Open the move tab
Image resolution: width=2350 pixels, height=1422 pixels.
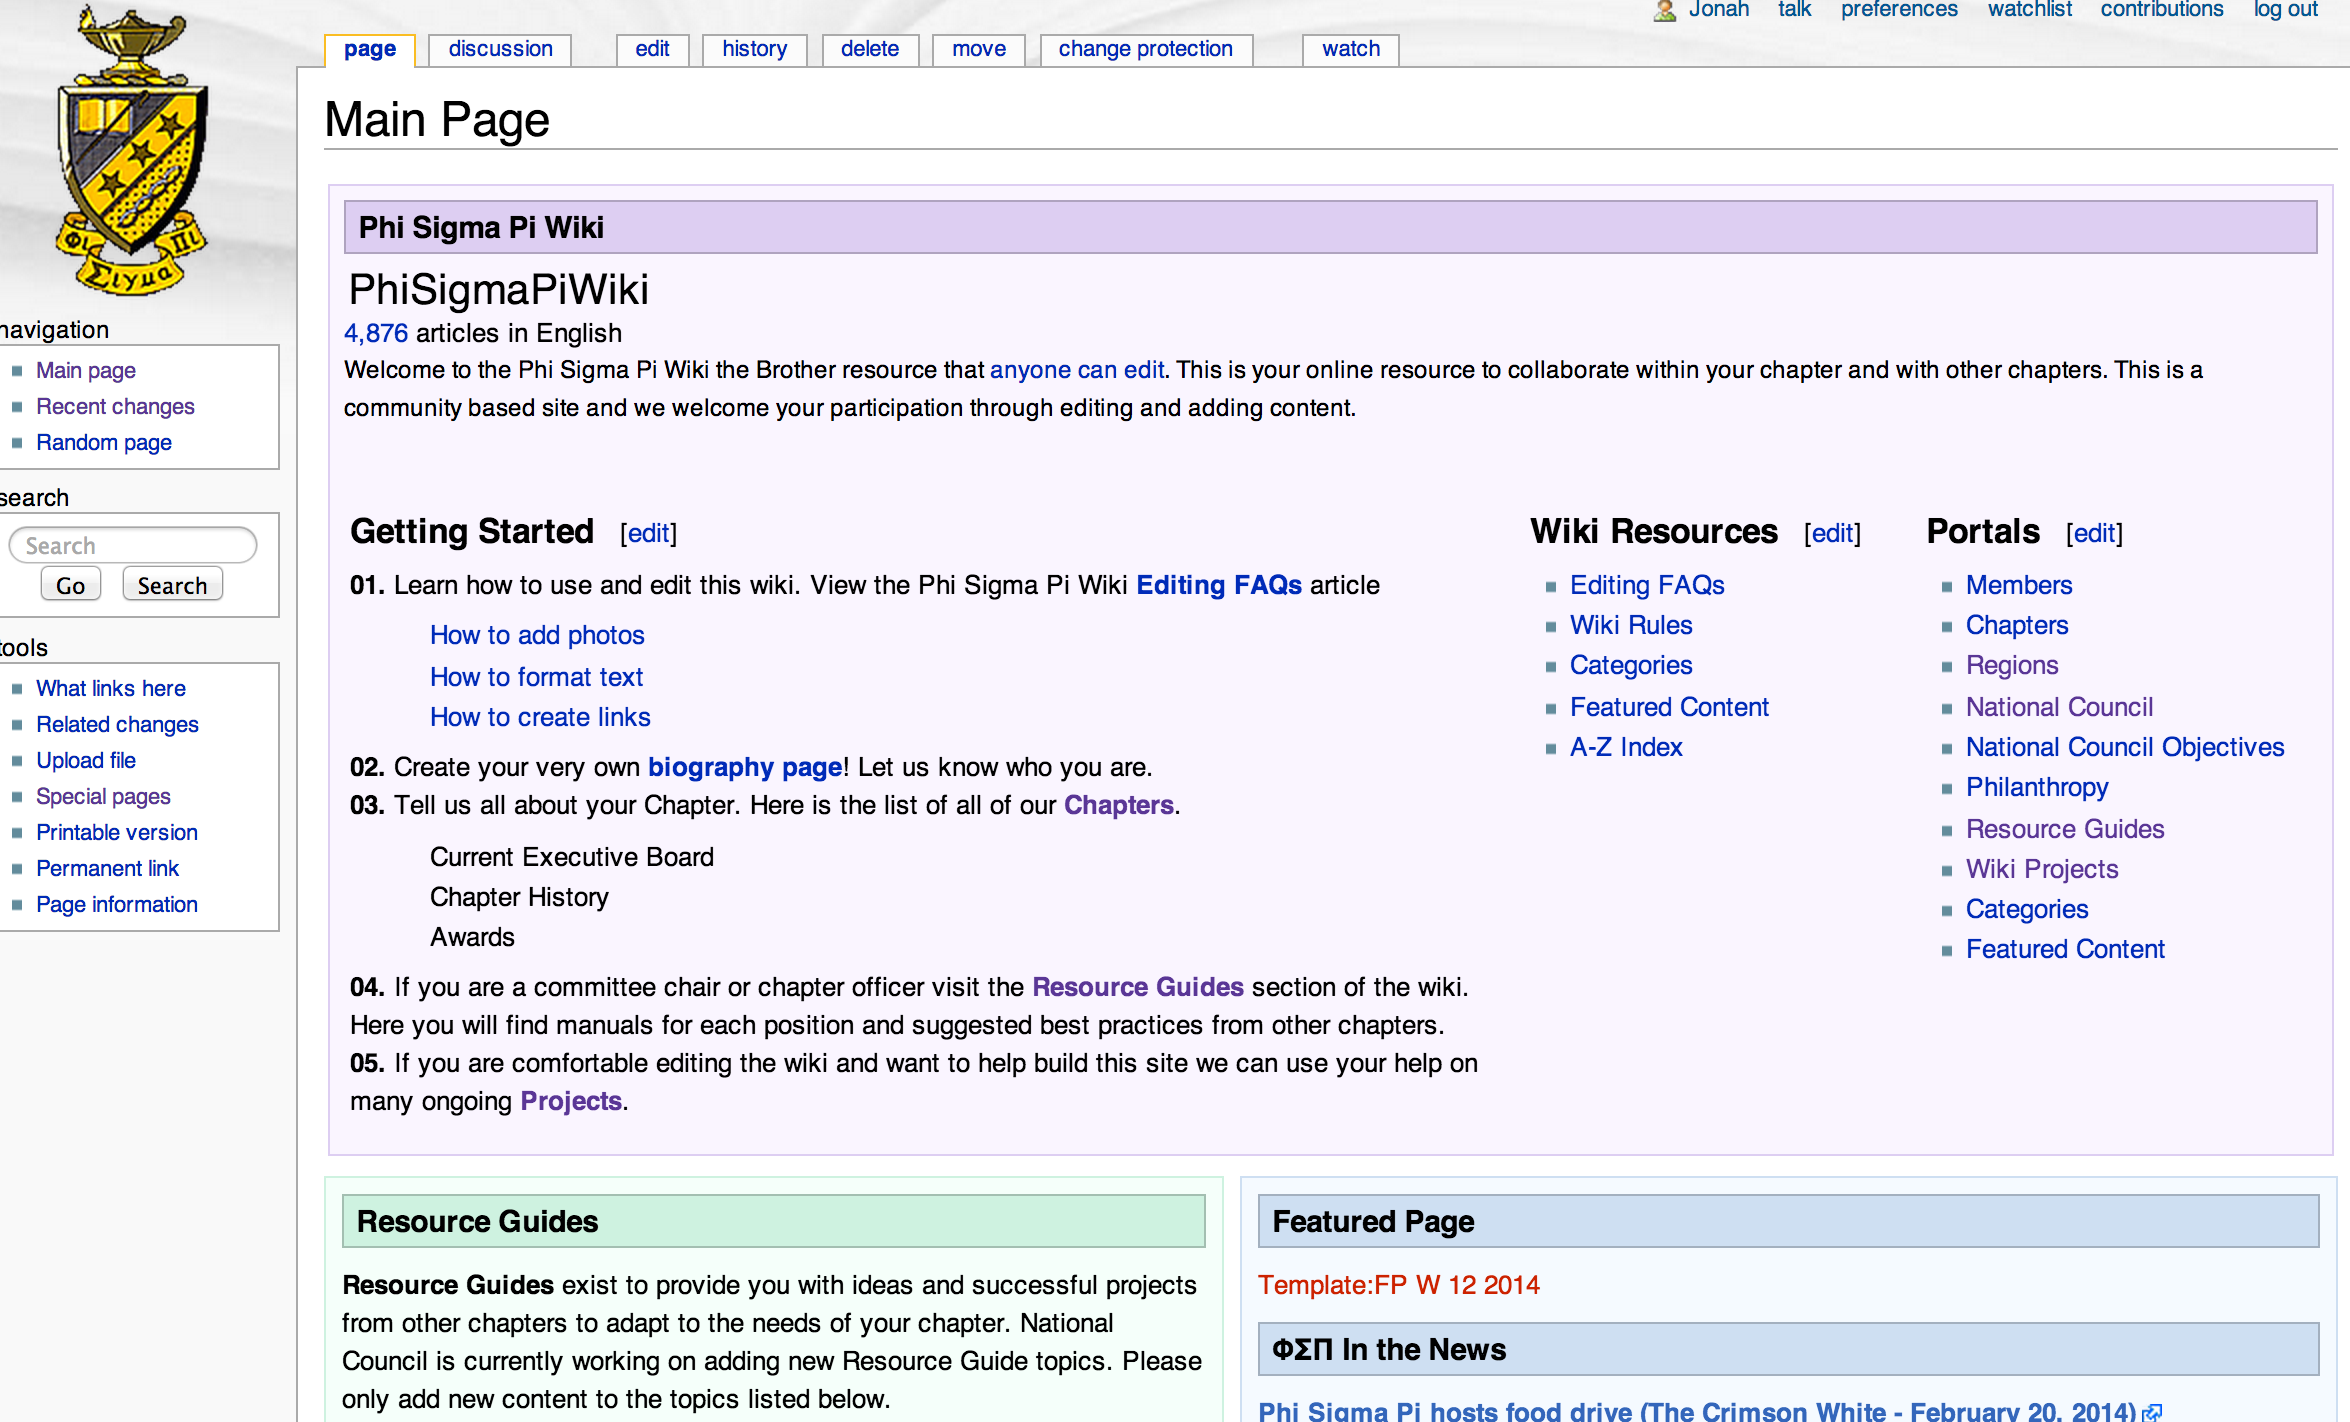coord(978,49)
